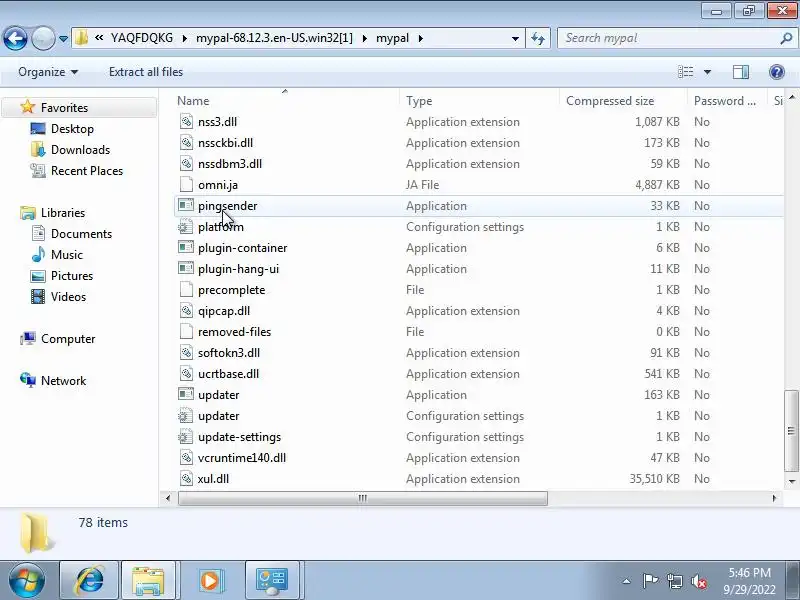Click the scroll right arrow
This screenshot has width=800, height=600.
click(774, 498)
